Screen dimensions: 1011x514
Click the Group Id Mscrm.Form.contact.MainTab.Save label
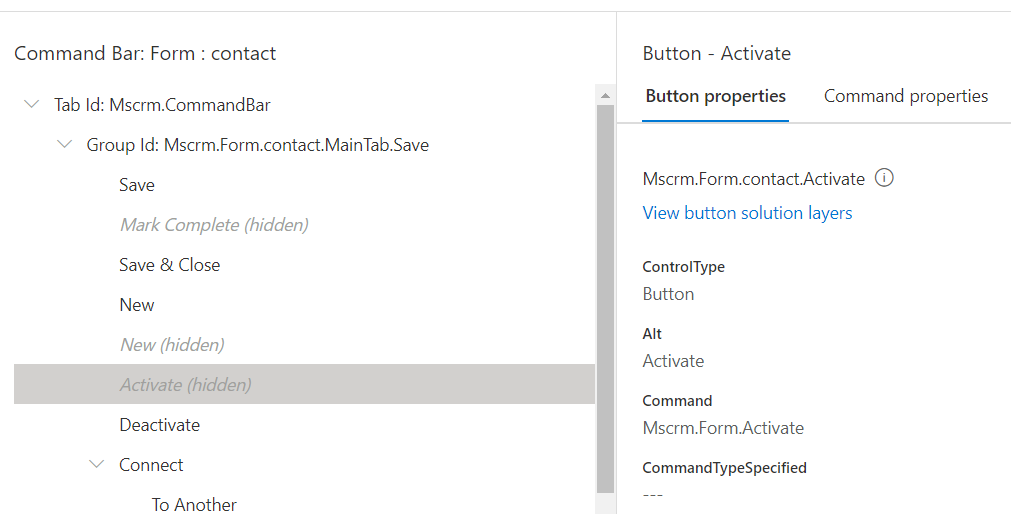pyautogui.click(x=257, y=145)
